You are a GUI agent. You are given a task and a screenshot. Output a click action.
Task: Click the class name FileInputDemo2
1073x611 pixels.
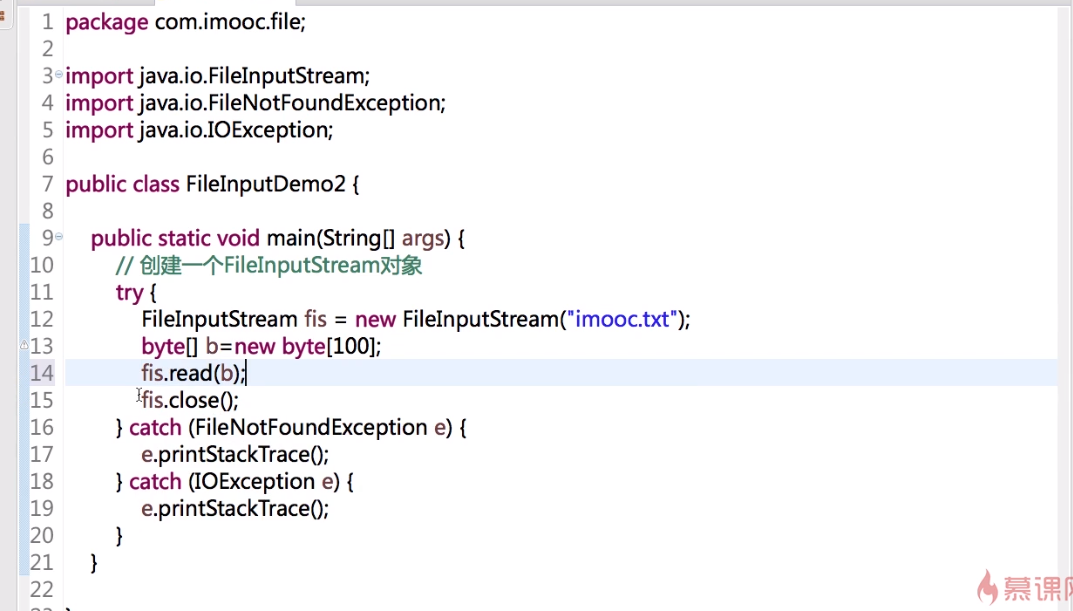[x=266, y=184]
